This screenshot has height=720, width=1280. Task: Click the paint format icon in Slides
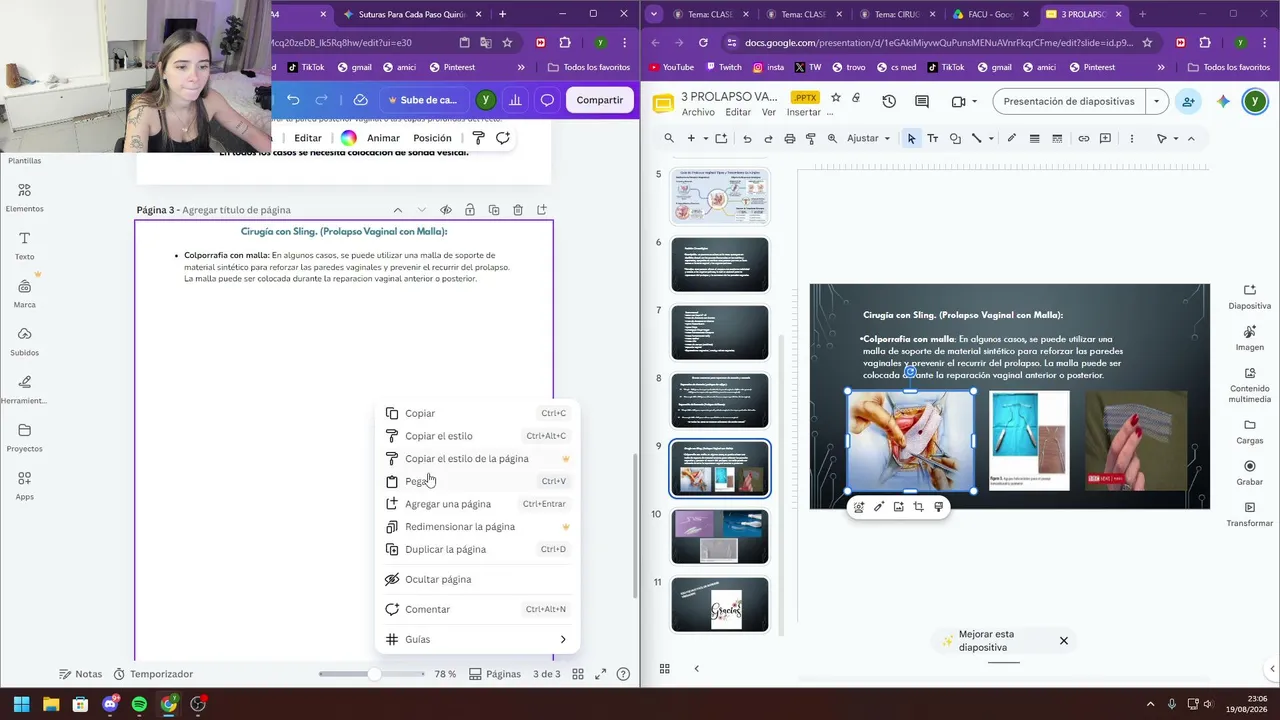(811, 139)
